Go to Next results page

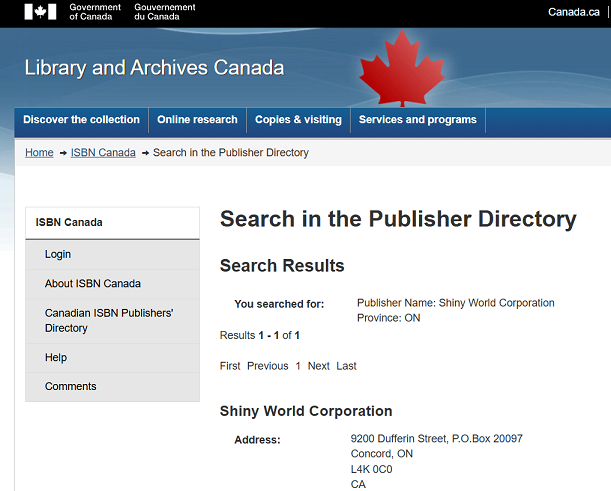pyautogui.click(x=318, y=366)
